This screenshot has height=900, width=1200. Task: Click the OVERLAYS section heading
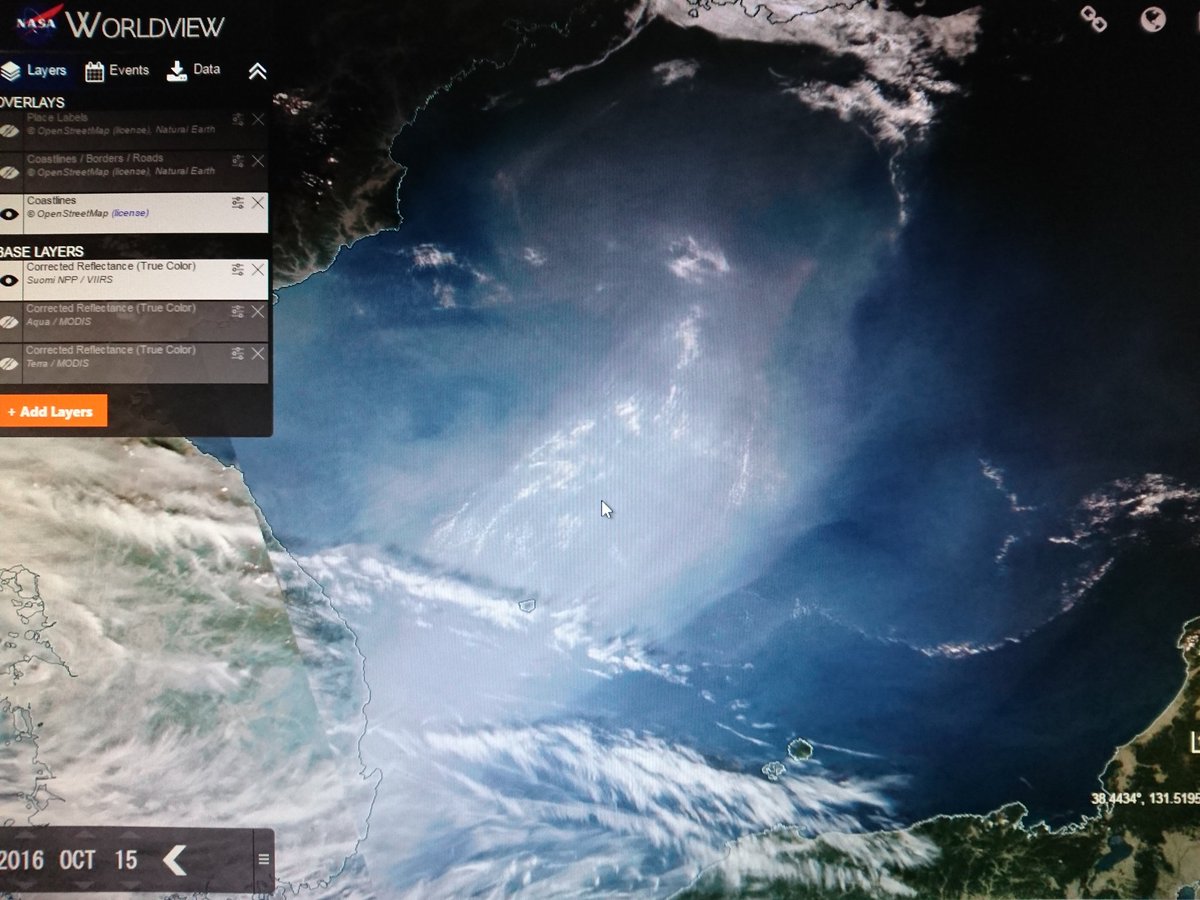tap(32, 103)
